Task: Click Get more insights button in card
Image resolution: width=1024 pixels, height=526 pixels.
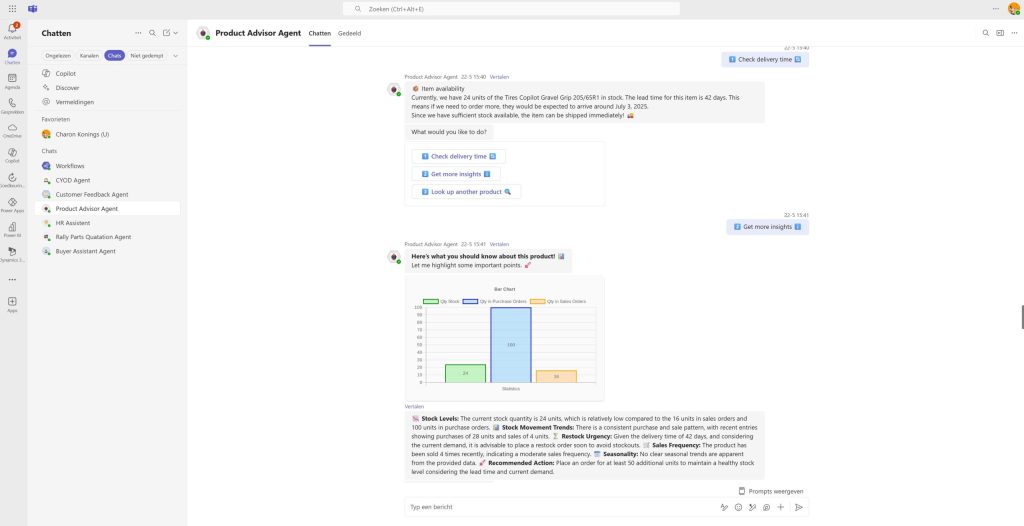Action: (456, 174)
